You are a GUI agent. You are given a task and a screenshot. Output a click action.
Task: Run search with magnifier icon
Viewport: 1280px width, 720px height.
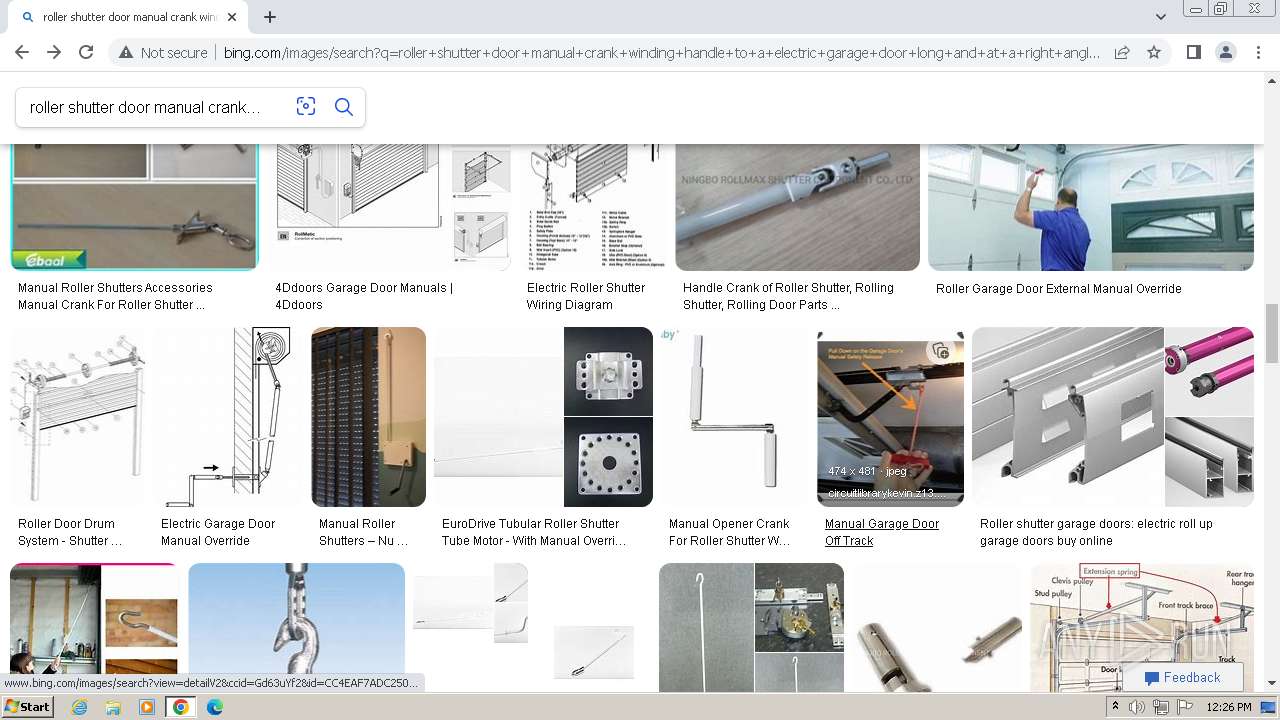click(344, 107)
